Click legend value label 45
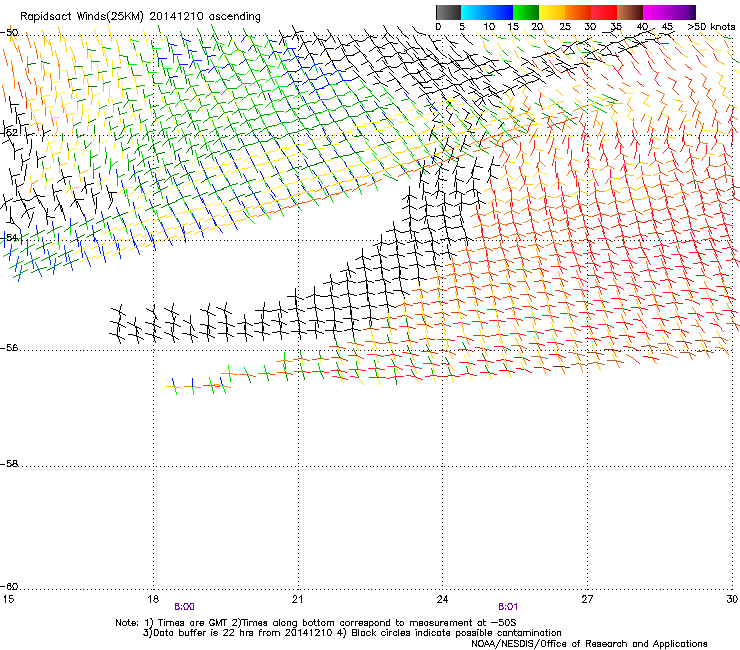Screen dimensions: 740x650 coord(667,27)
